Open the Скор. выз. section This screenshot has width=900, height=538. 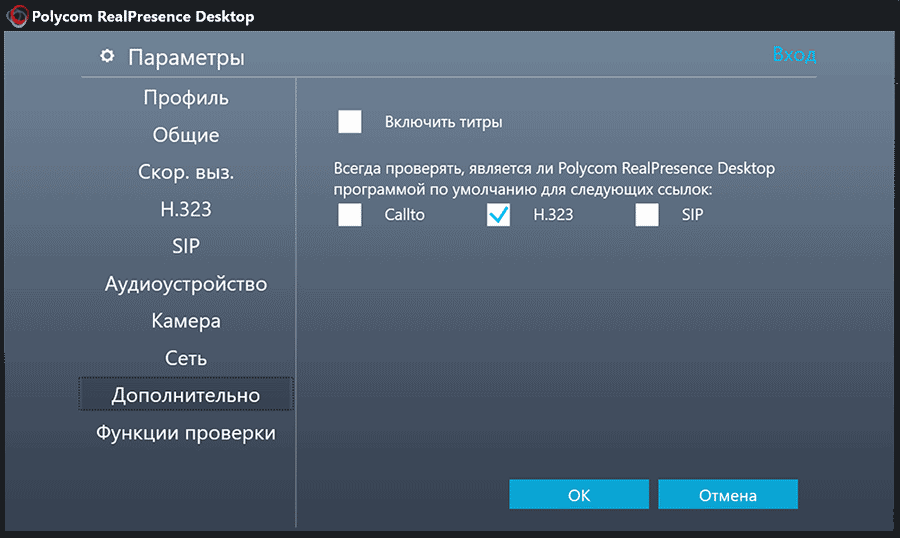(x=186, y=172)
